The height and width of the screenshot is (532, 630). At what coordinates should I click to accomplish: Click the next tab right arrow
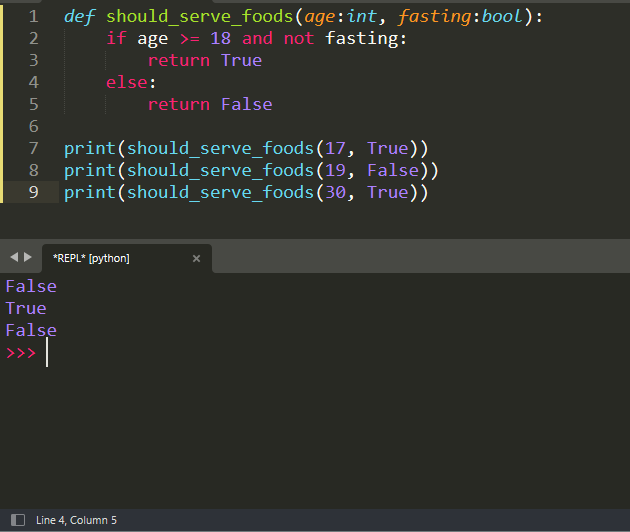(x=28, y=258)
